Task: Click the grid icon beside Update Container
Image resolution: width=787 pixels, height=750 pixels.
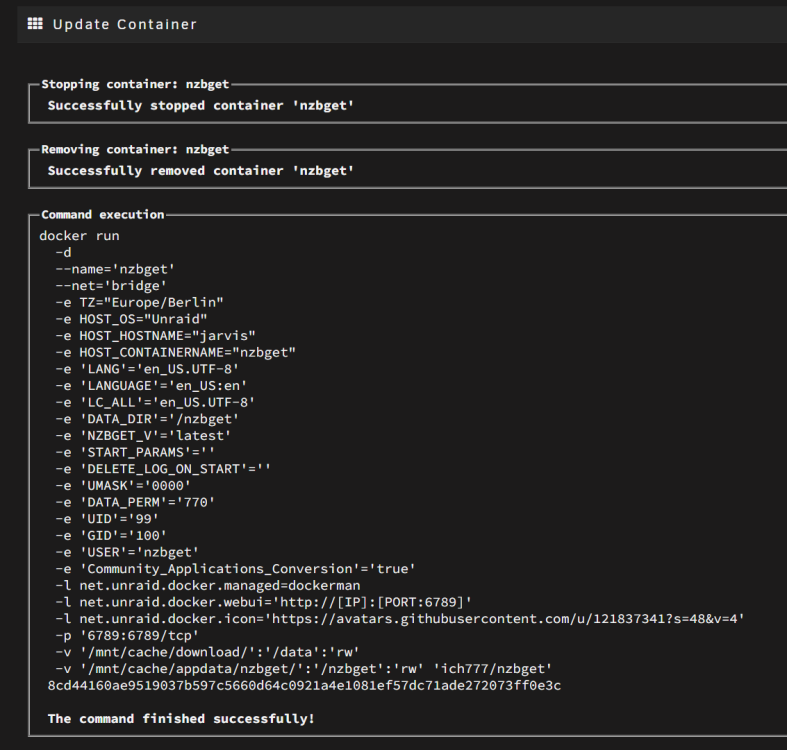Action: [35, 24]
